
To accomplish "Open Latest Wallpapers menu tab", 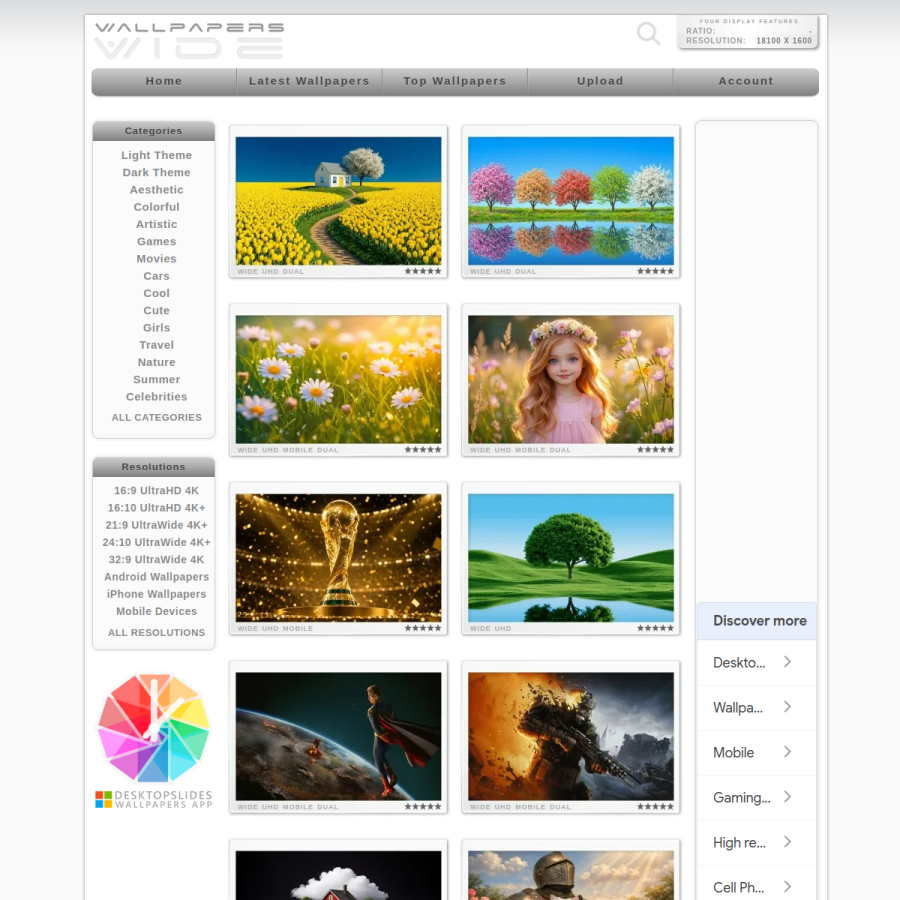I will tap(309, 82).
